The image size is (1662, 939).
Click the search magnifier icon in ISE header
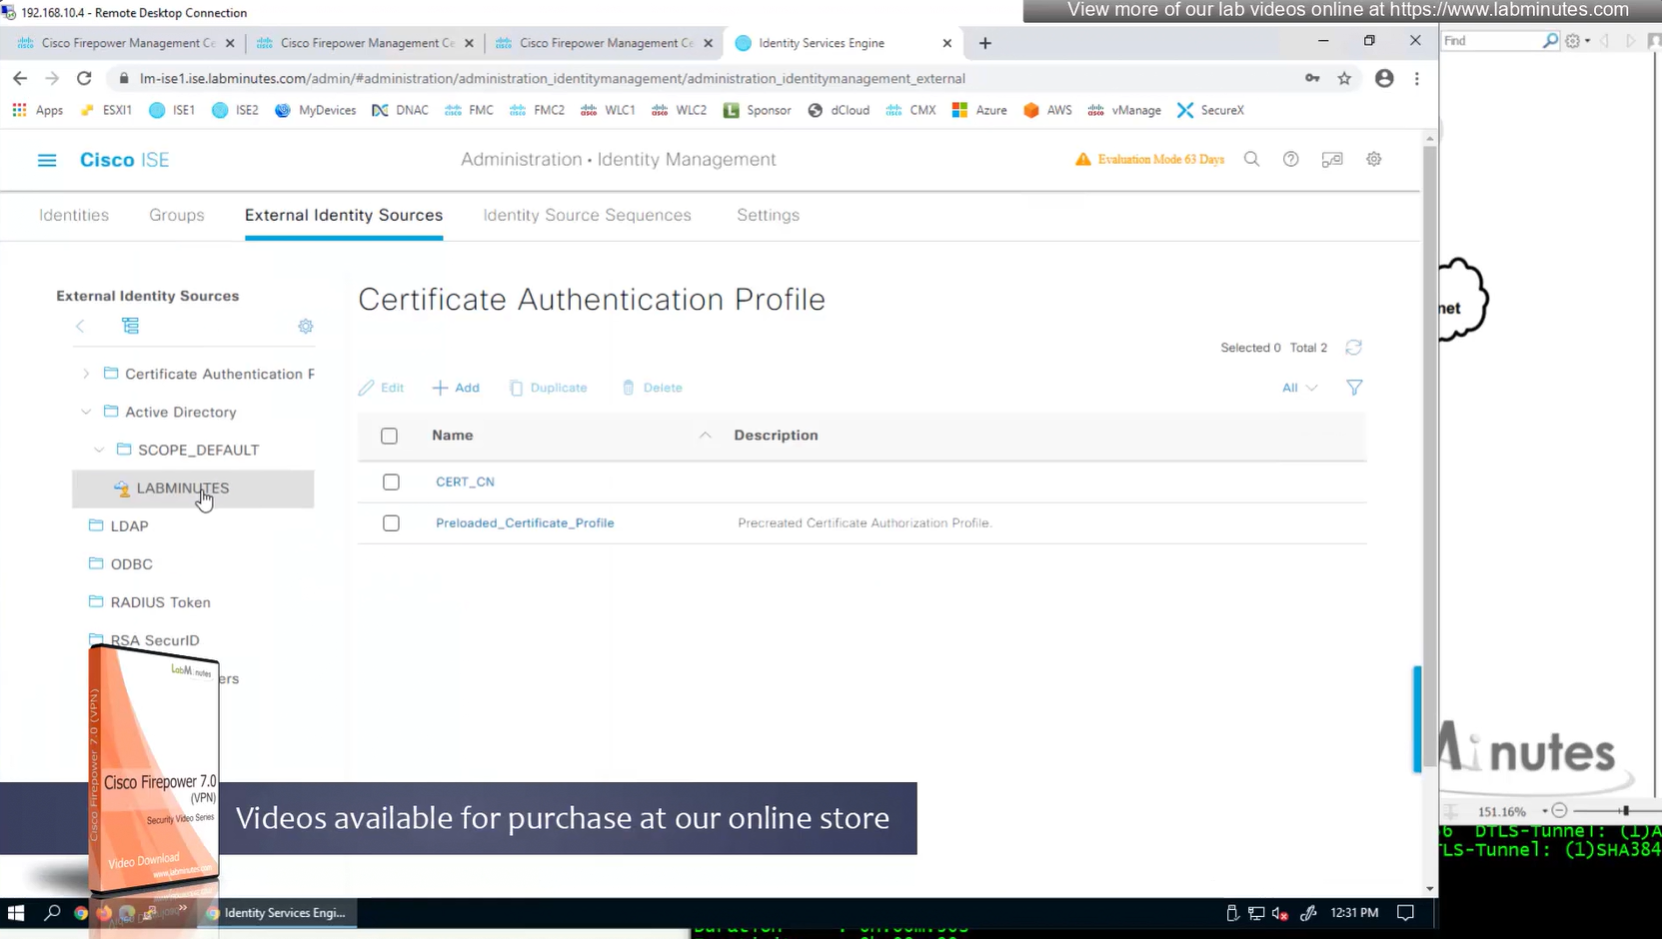tap(1251, 160)
